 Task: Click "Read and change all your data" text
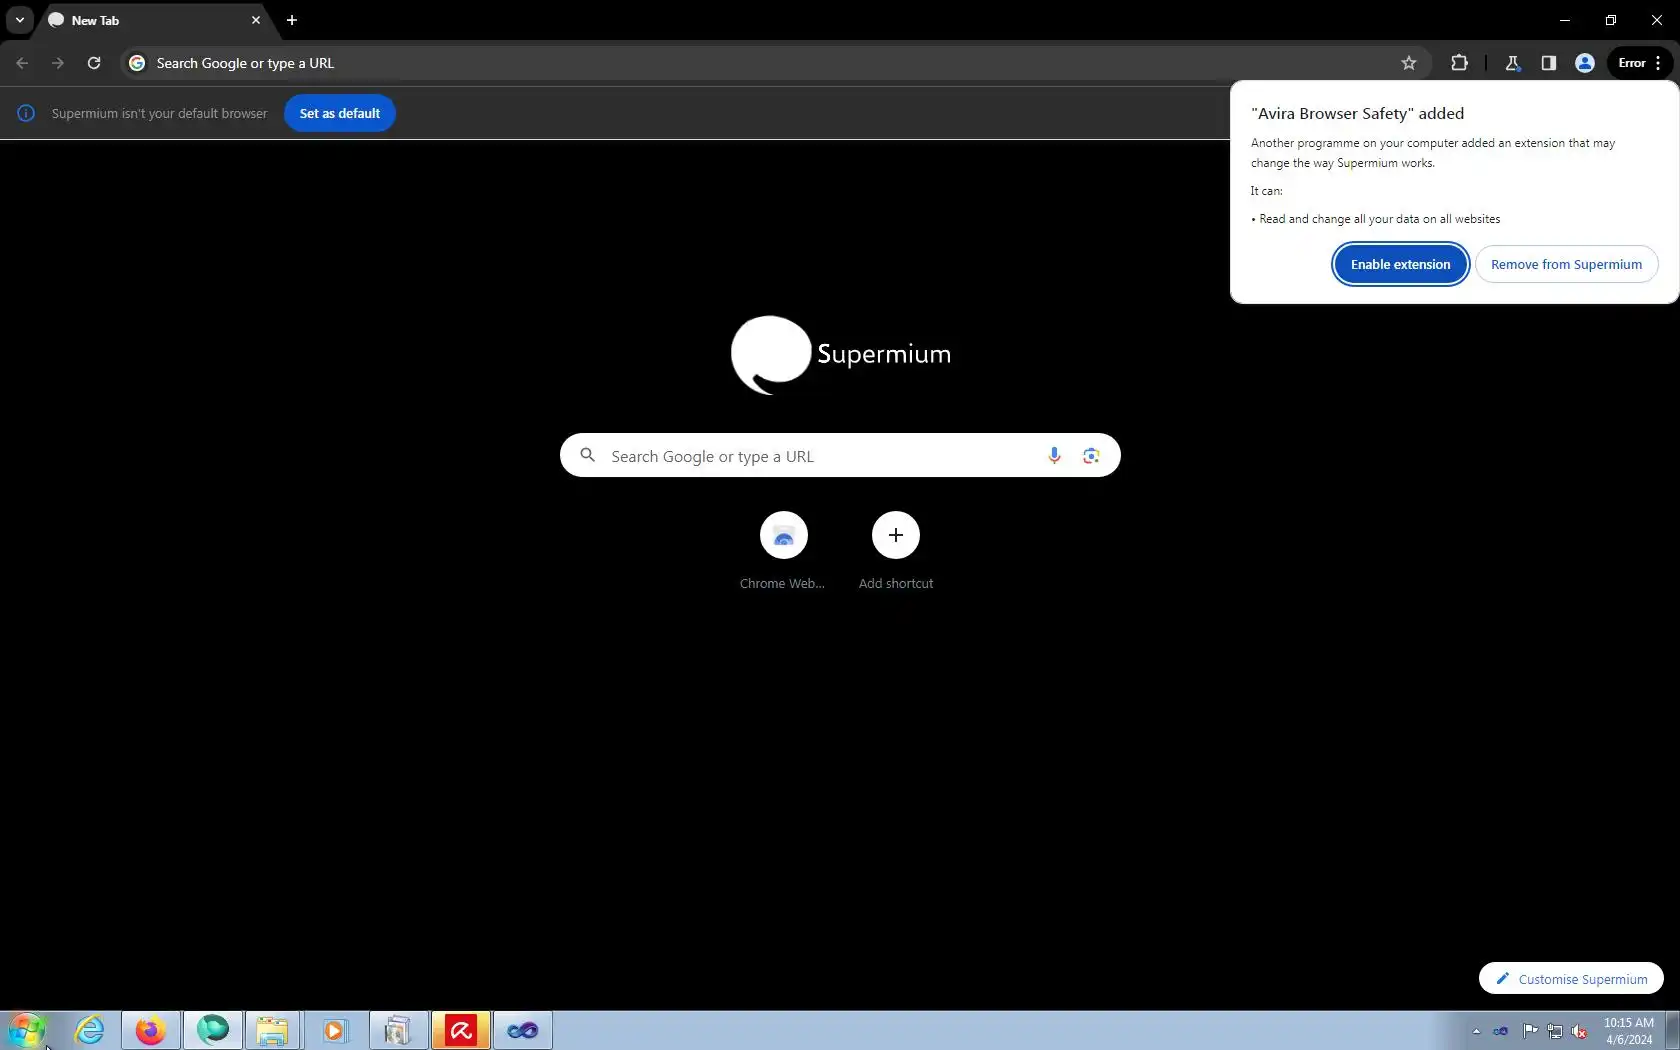click(x=1380, y=219)
